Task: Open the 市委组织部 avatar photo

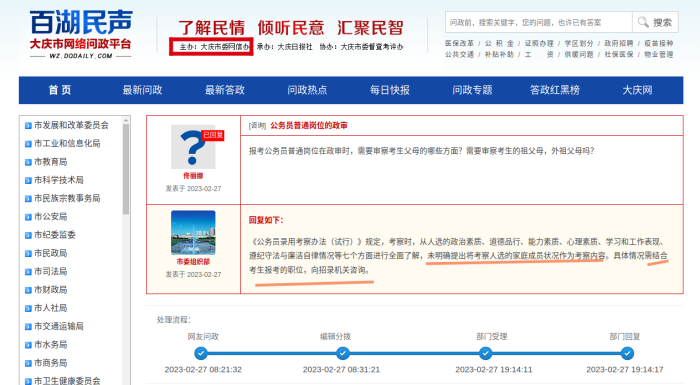Action: click(x=193, y=232)
